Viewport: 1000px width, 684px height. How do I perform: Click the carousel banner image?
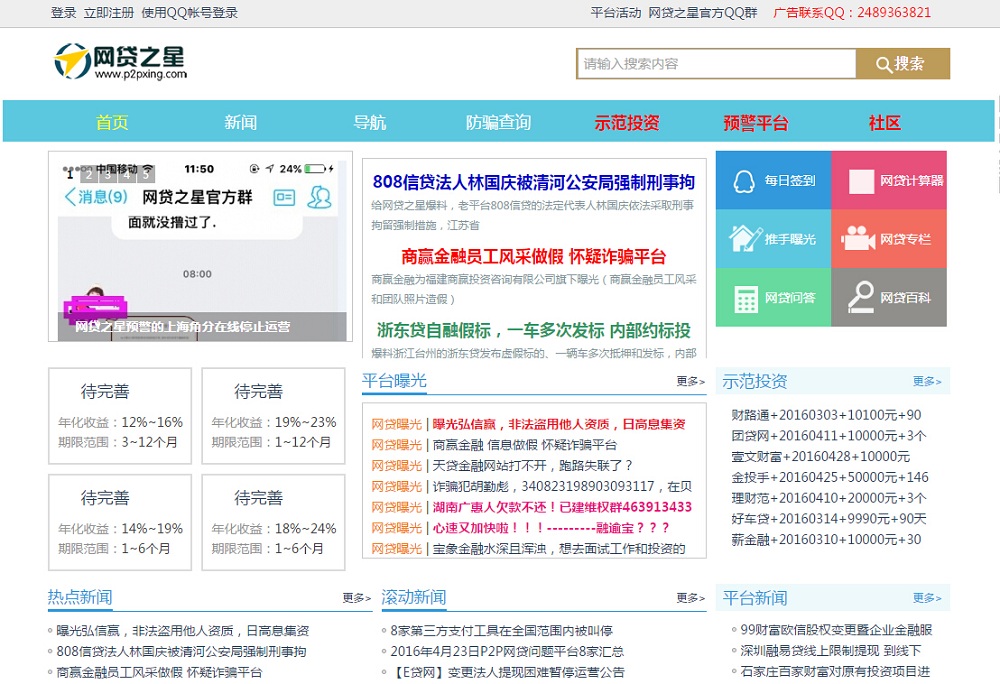coord(202,251)
